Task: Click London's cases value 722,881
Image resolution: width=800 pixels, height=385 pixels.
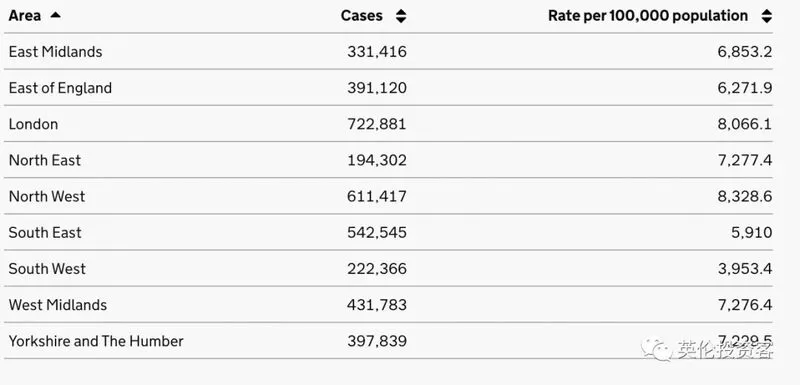Action: pyautogui.click(x=377, y=124)
